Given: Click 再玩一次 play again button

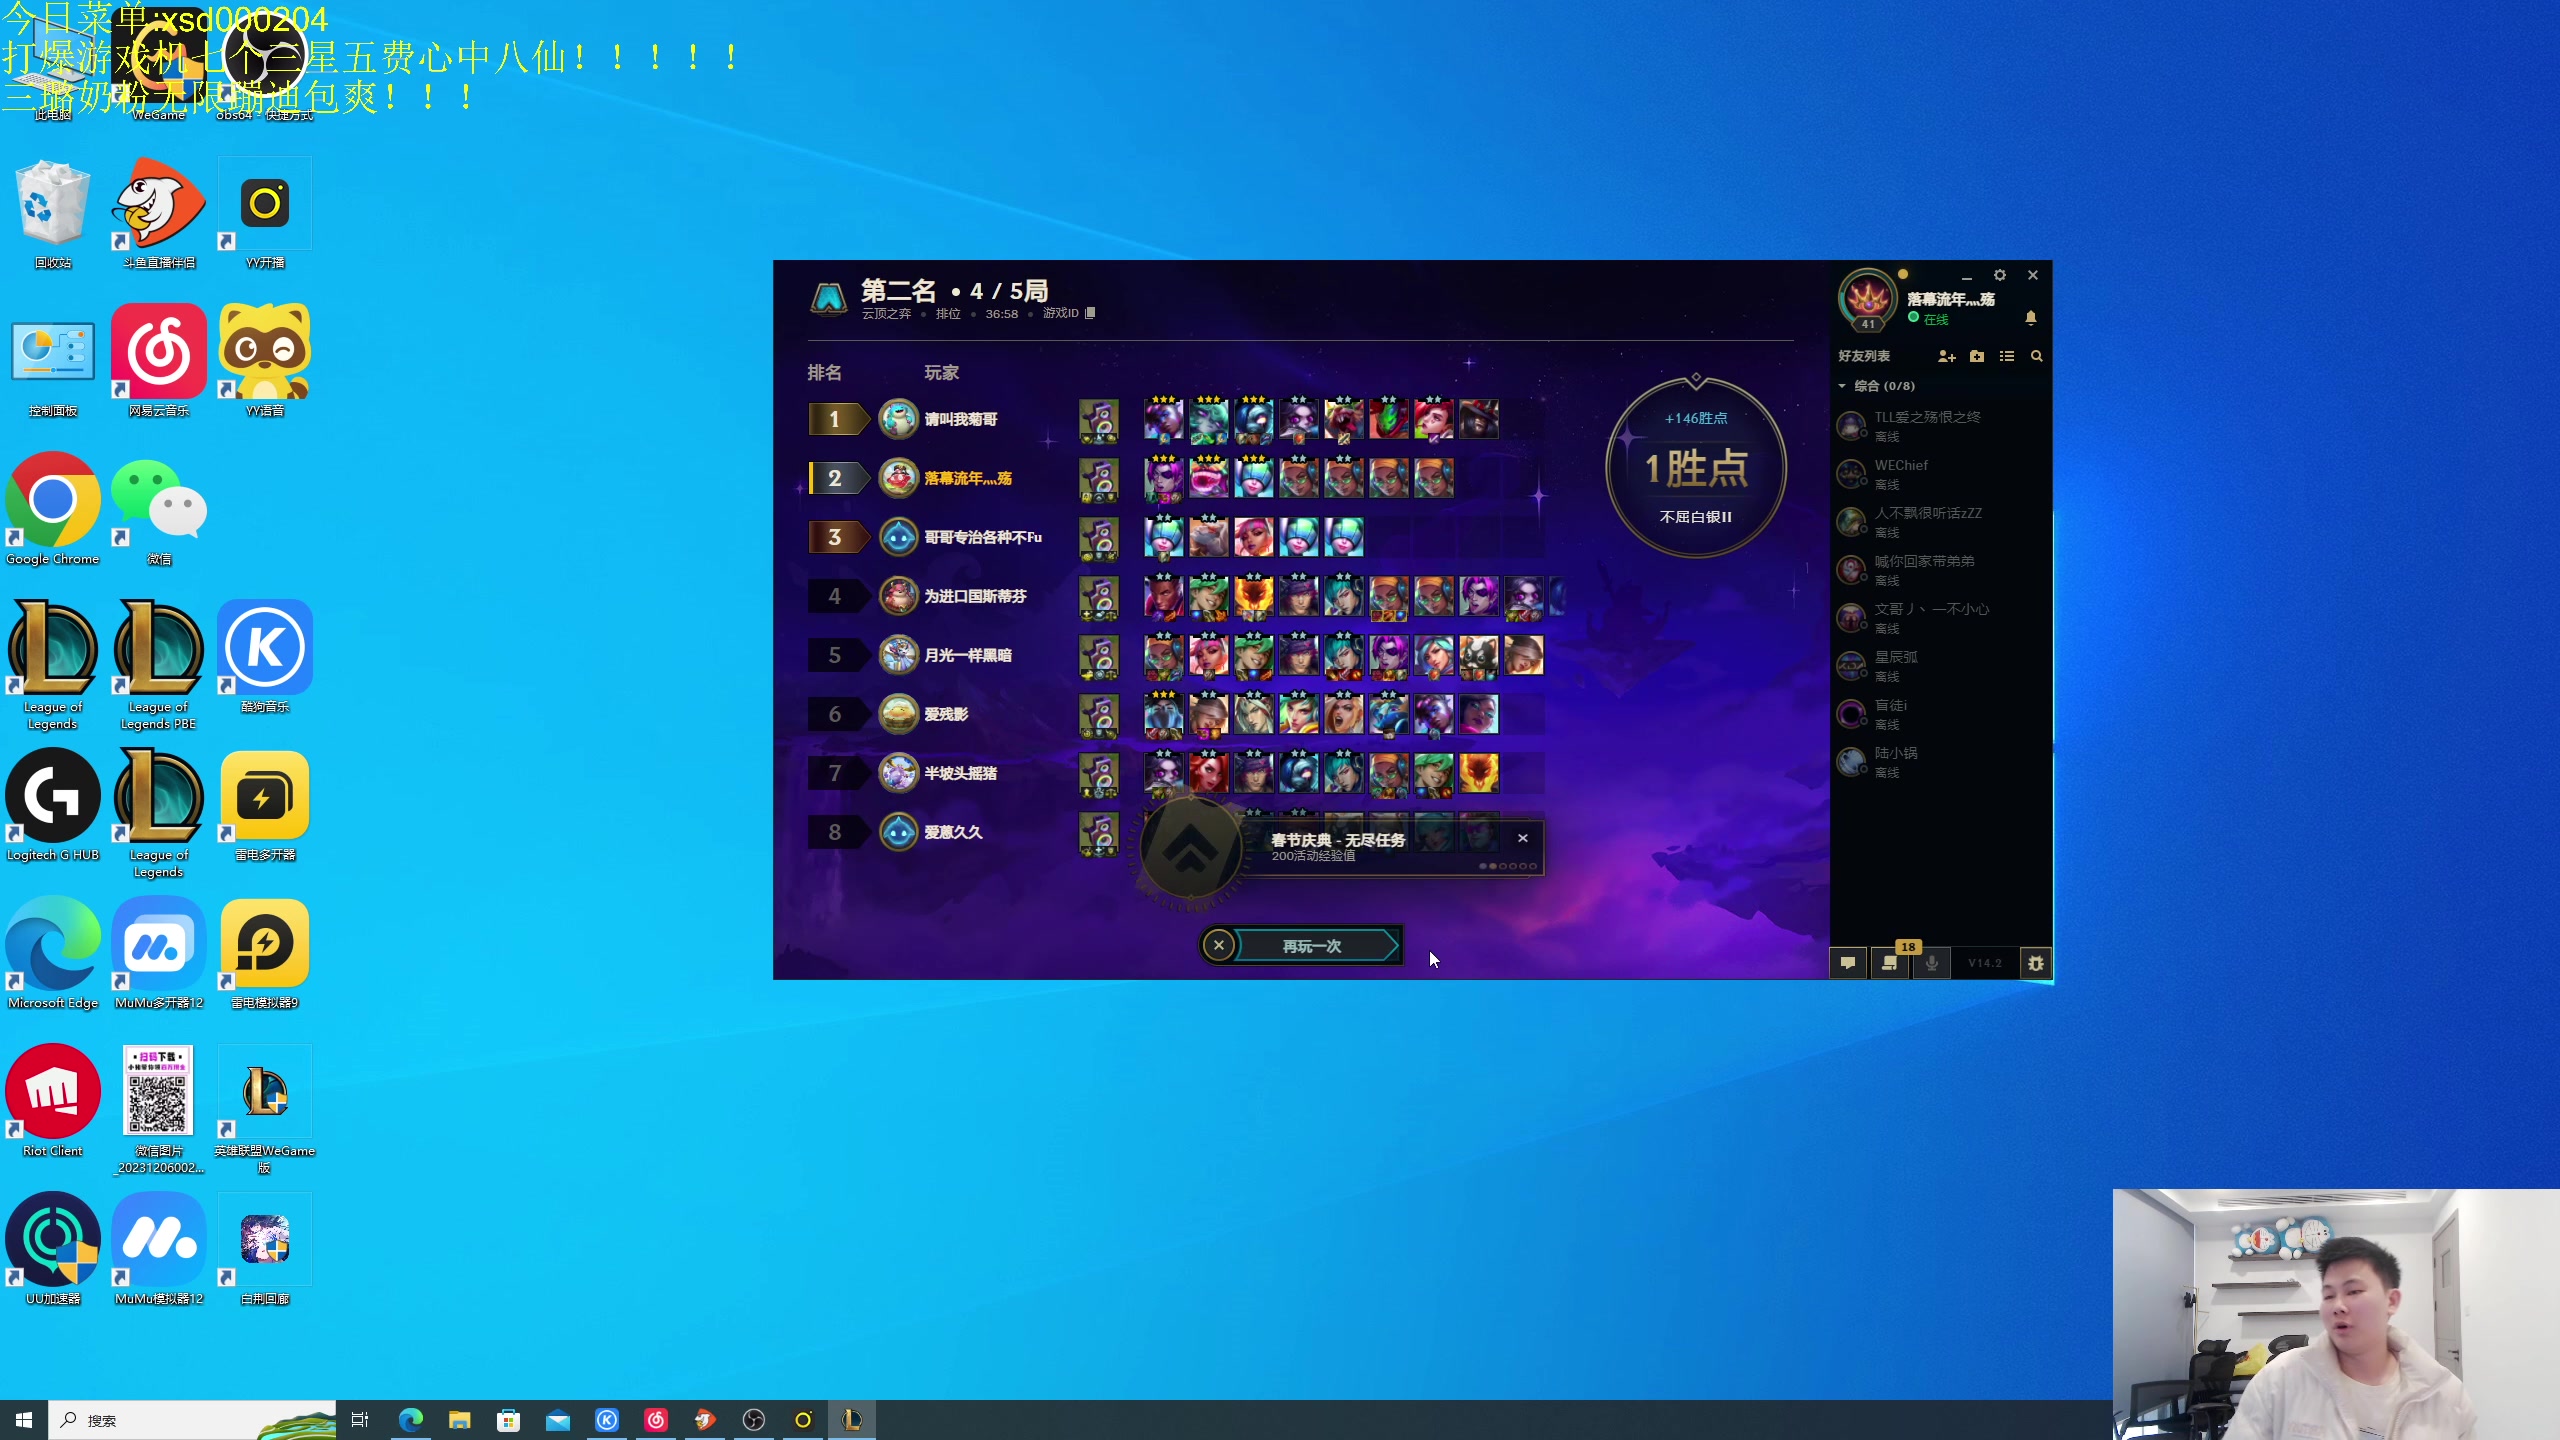Looking at the screenshot, I should 1313,946.
